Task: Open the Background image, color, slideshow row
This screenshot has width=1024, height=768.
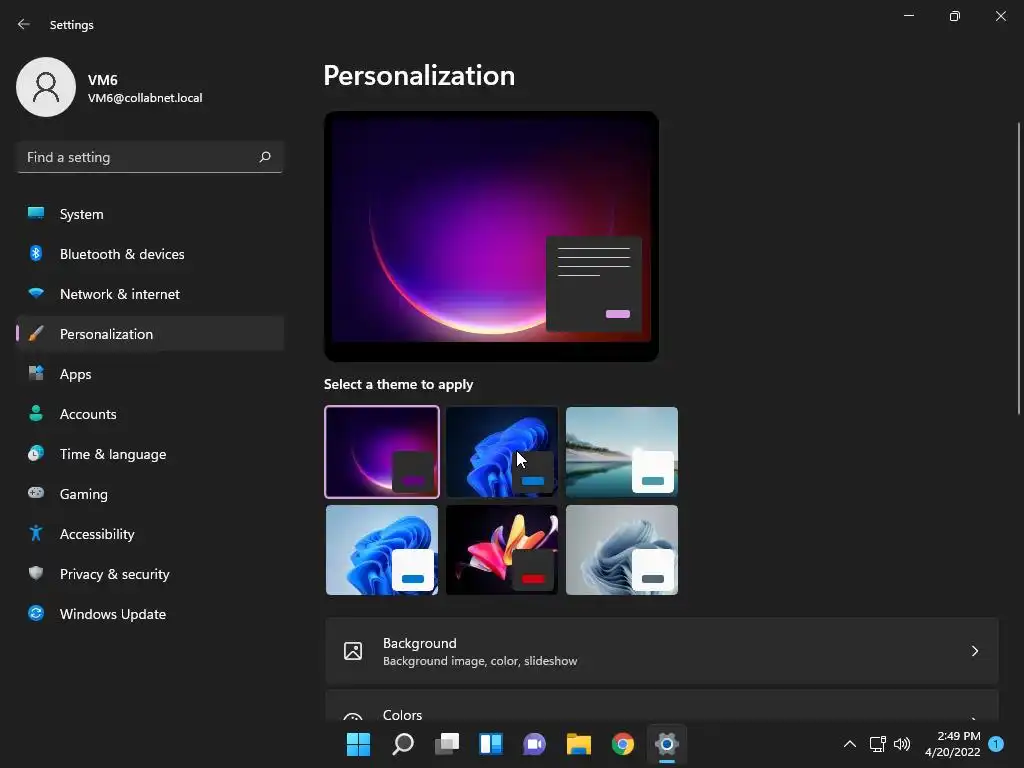Action: pyautogui.click(x=662, y=651)
